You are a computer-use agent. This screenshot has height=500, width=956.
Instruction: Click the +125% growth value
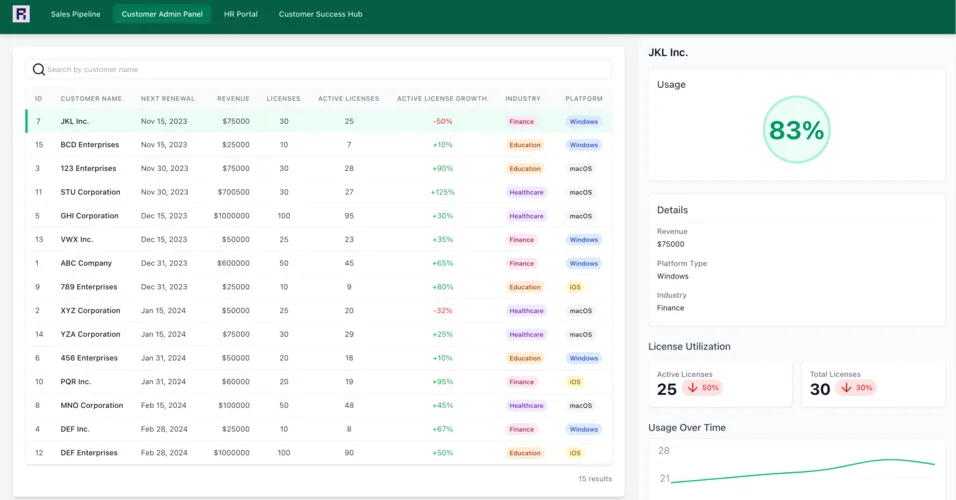point(443,192)
